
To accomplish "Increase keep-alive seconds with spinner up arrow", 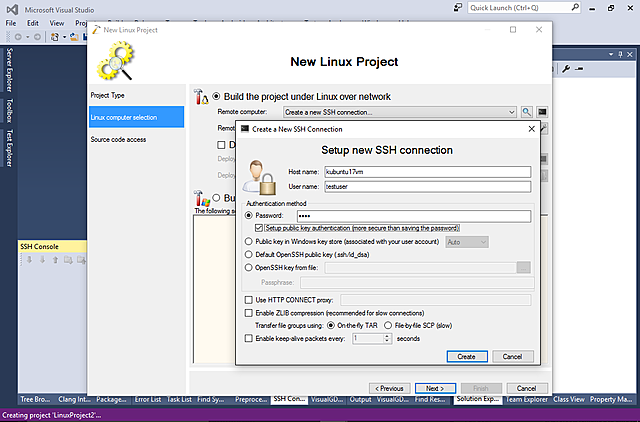I will 387,336.
